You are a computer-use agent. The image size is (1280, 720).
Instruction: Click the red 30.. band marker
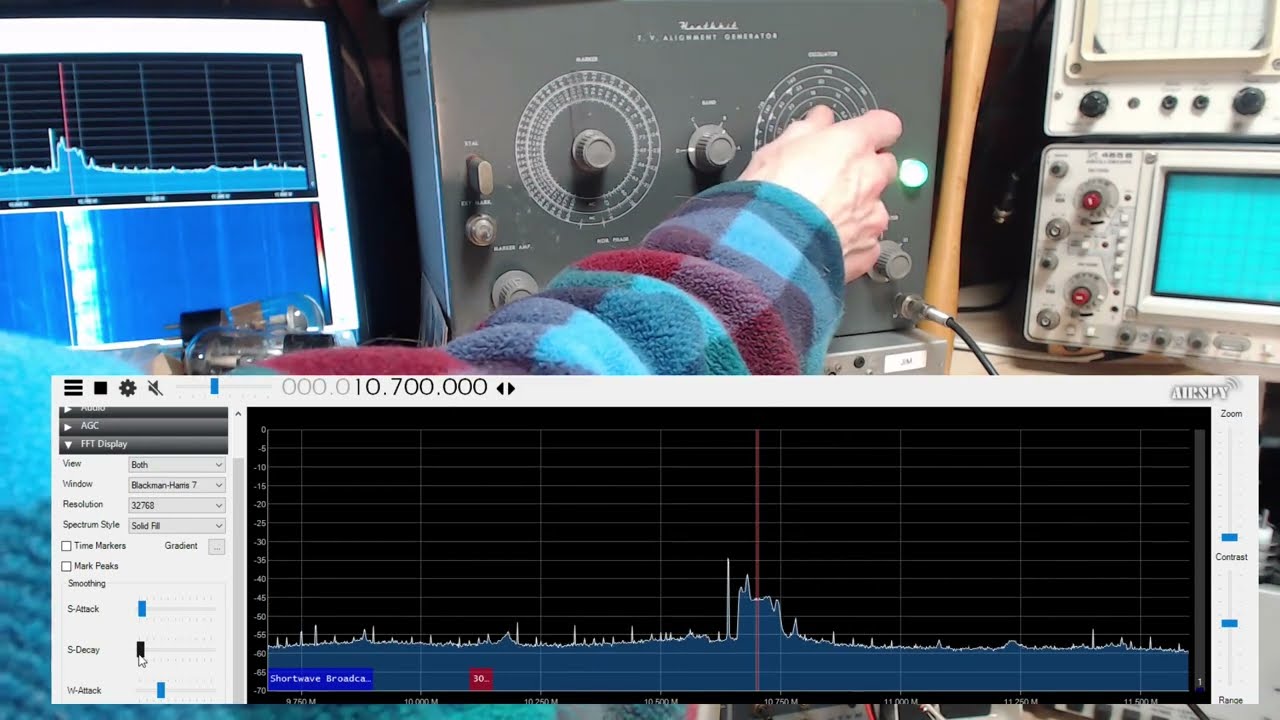coord(481,678)
